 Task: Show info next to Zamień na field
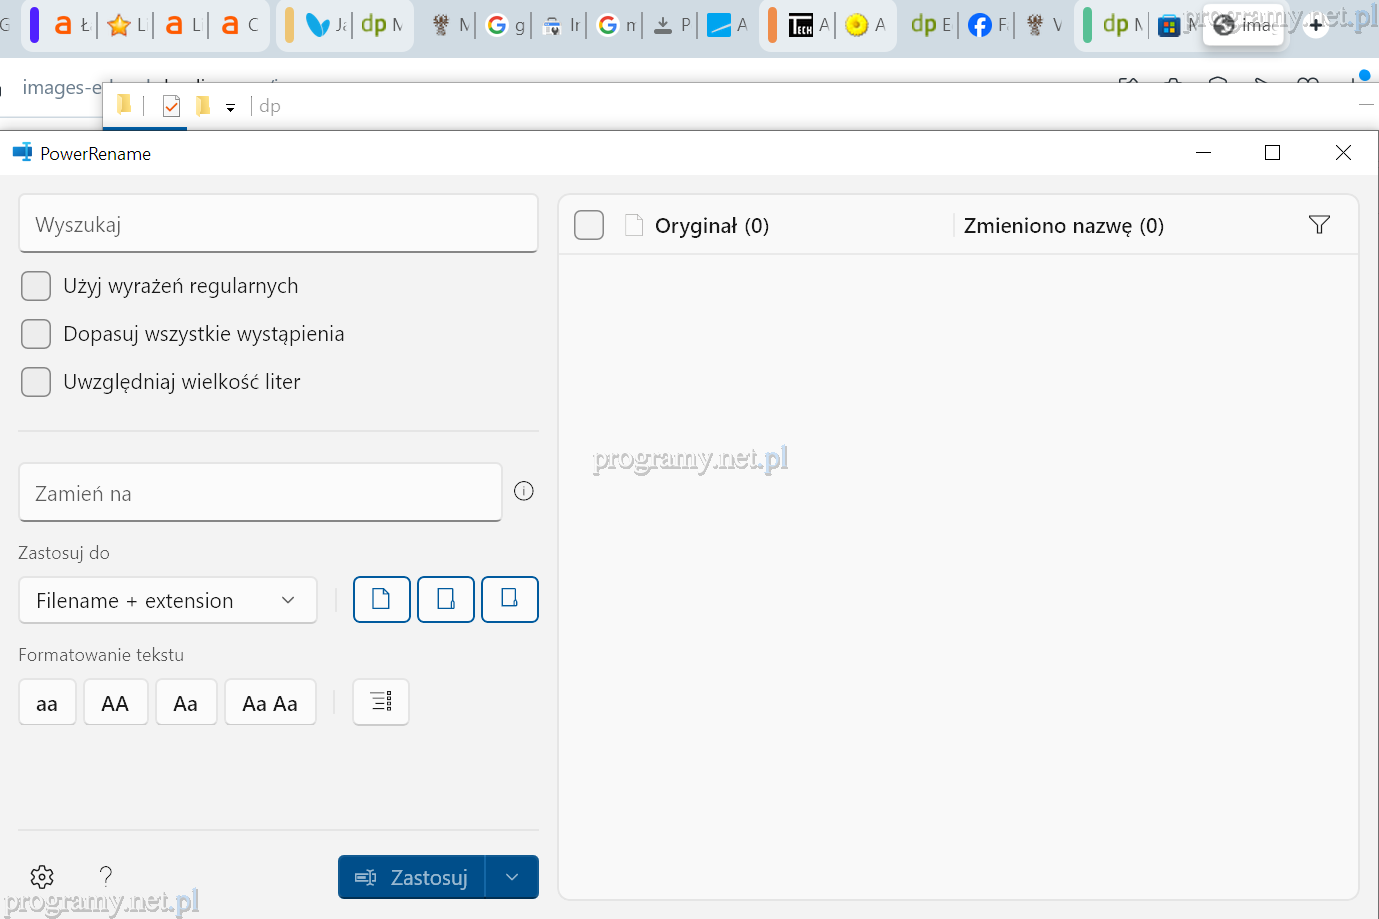(x=524, y=491)
